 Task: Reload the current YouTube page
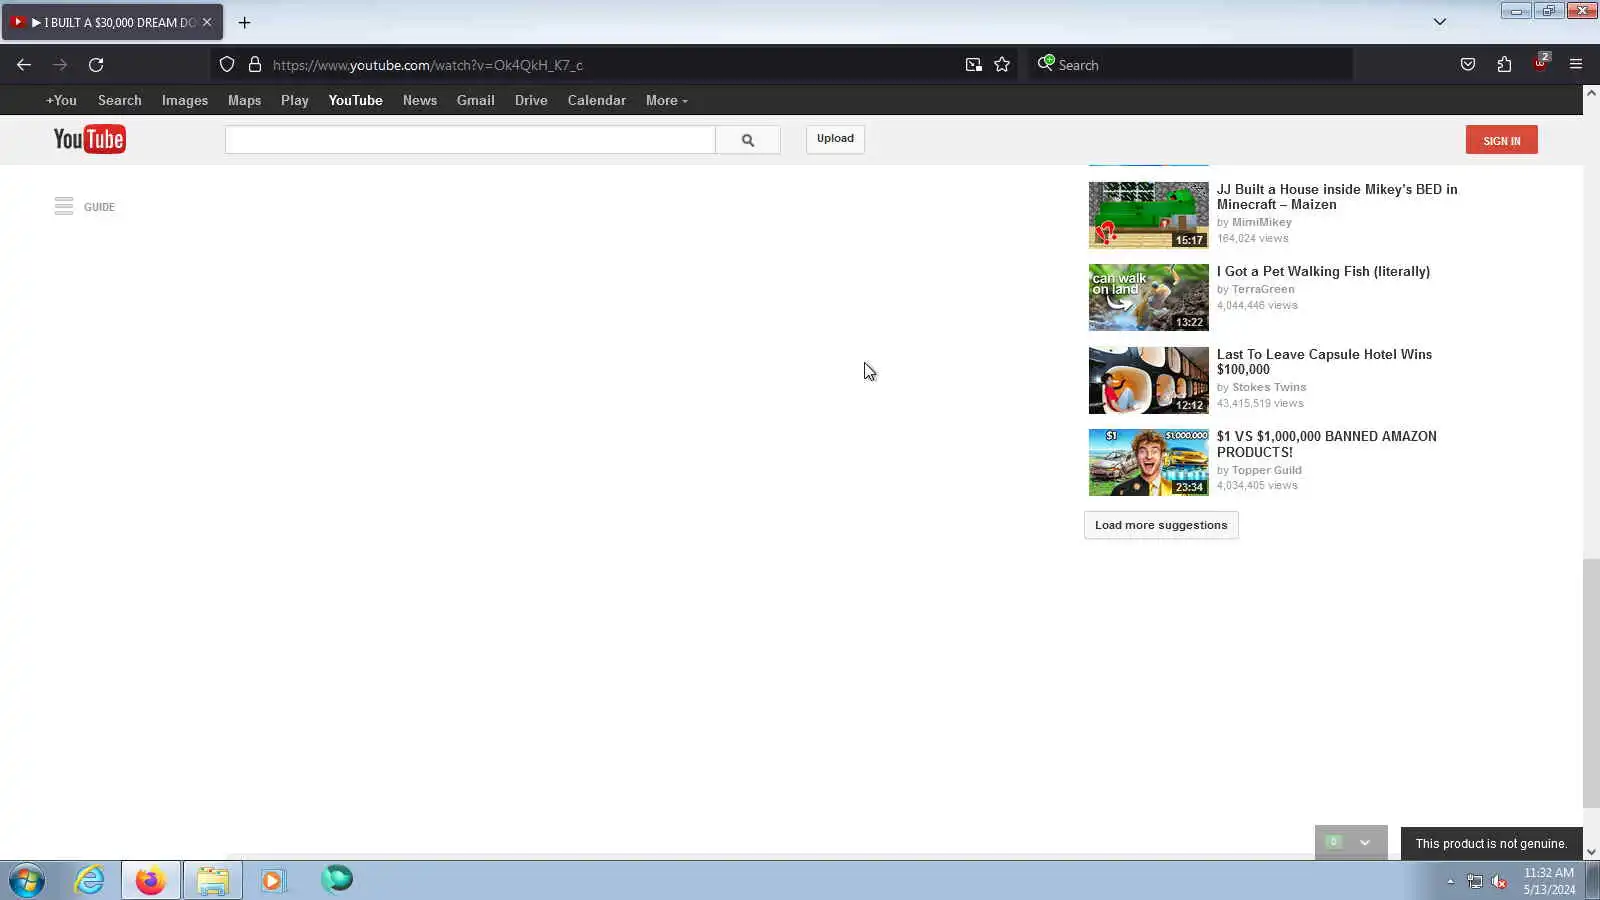coord(96,65)
